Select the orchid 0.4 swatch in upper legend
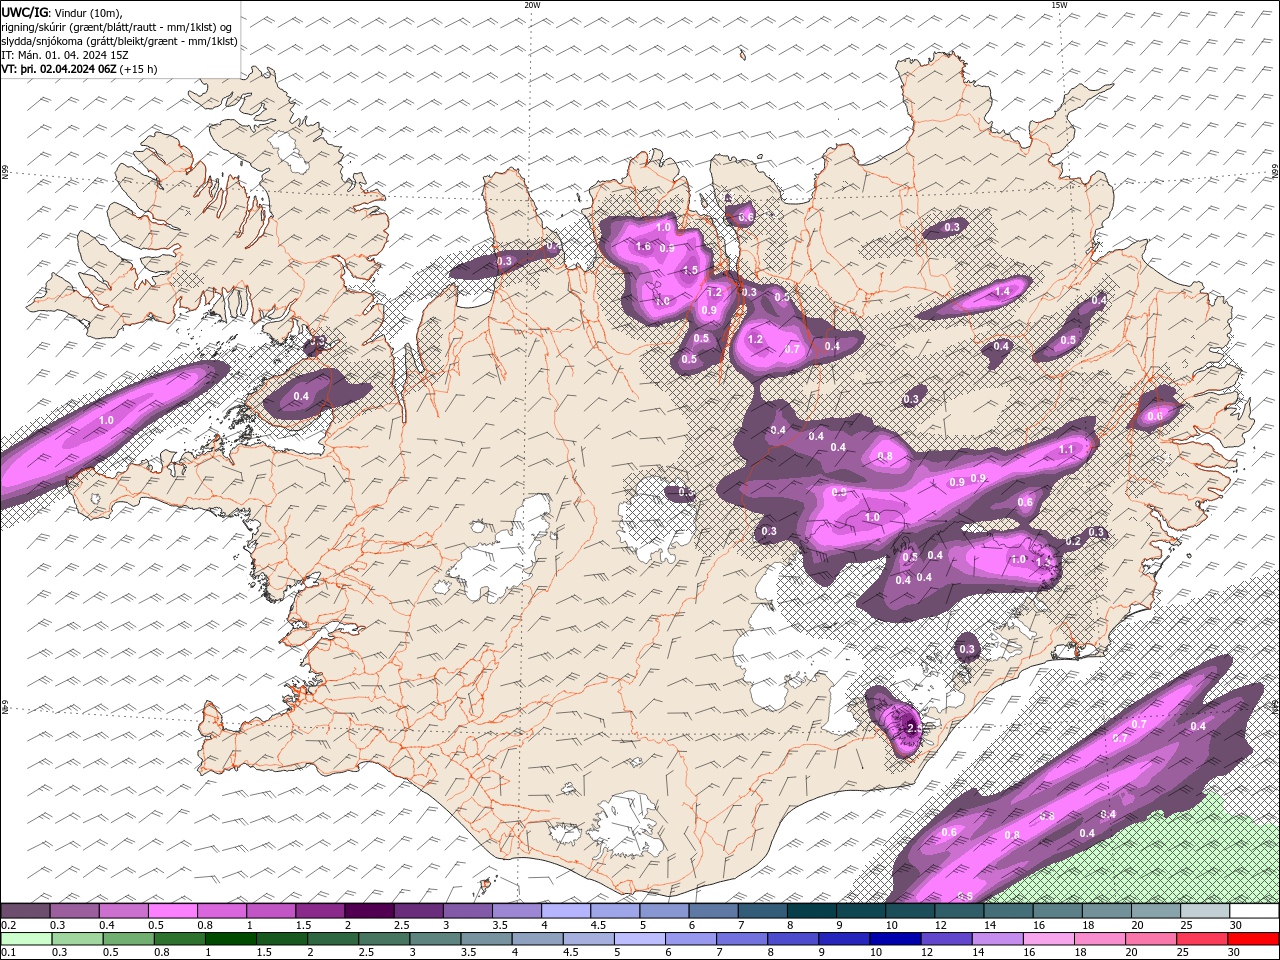The height and width of the screenshot is (960, 1280). 123,911
